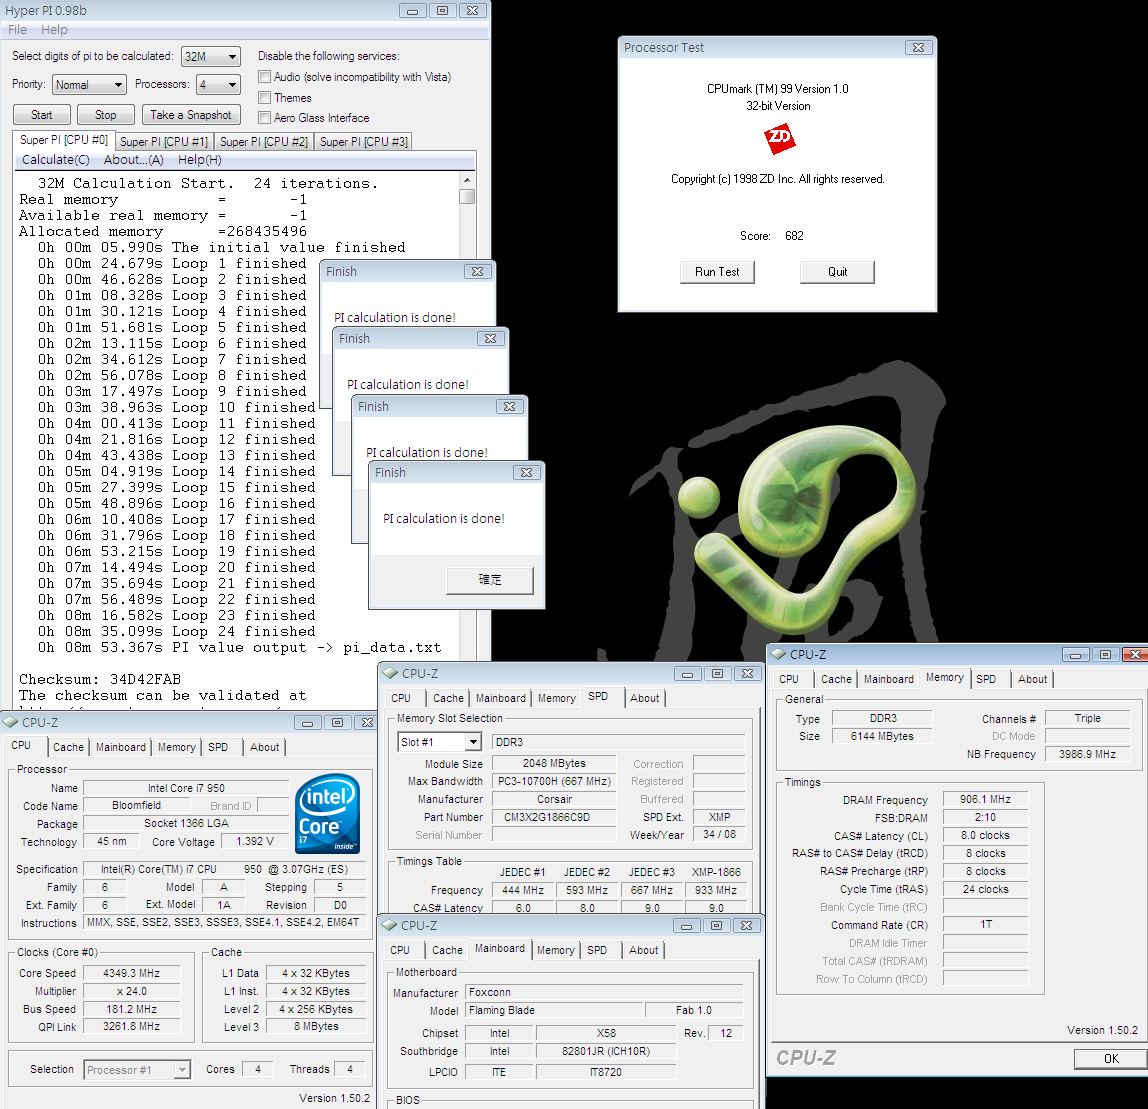Minimize the CPU-Z Memory window
The image size is (1148, 1109).
point(1076,654)
